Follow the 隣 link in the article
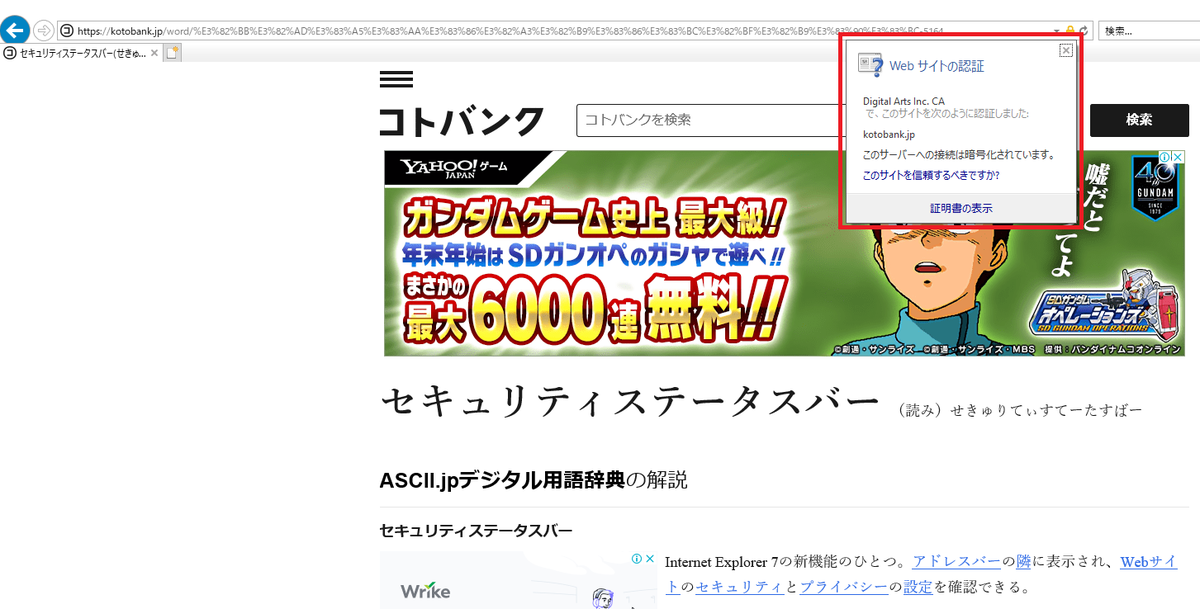The height and width of the screenshot is (609, 1200). [1023, 562]
